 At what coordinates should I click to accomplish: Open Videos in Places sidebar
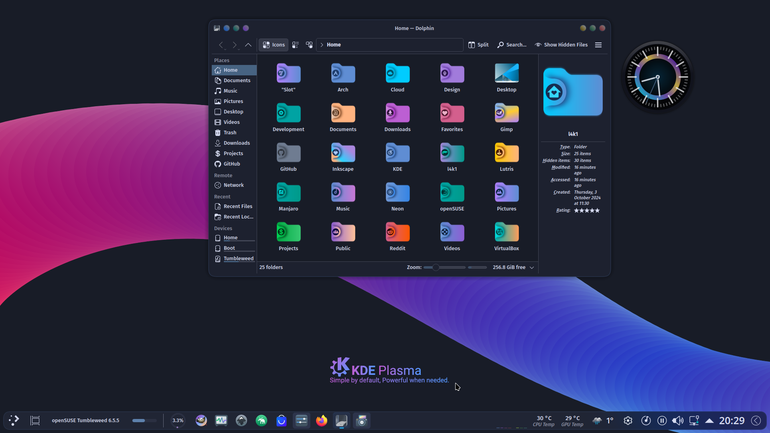pos(234,122)
